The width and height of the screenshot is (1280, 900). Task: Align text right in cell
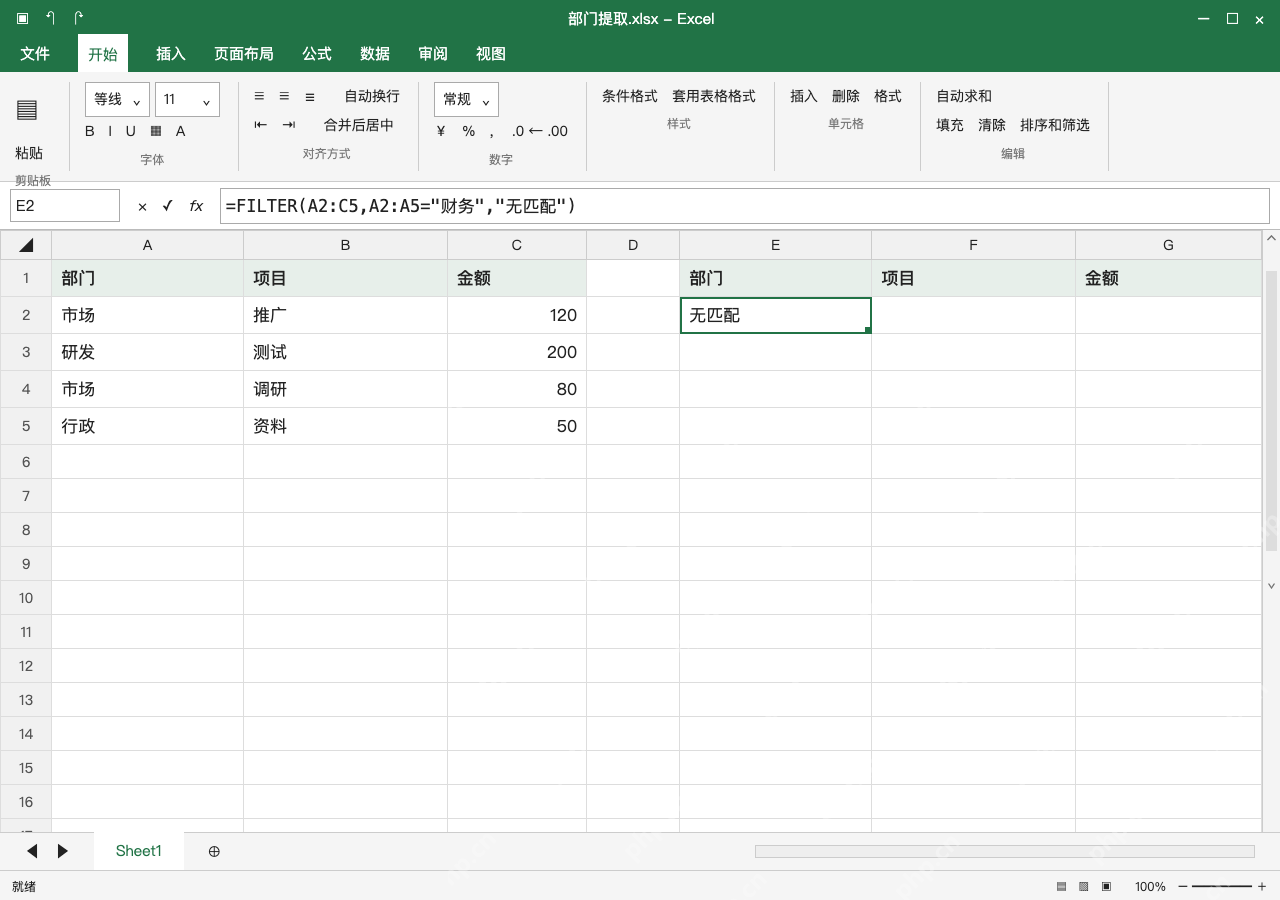[x=310, y=96]
